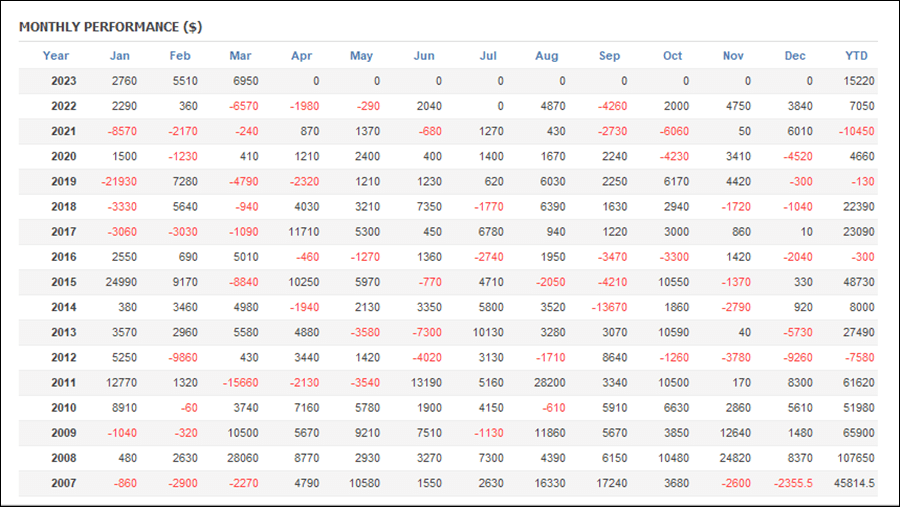
Task: Click the Aug column header
Action: click(x=546, y=56)
